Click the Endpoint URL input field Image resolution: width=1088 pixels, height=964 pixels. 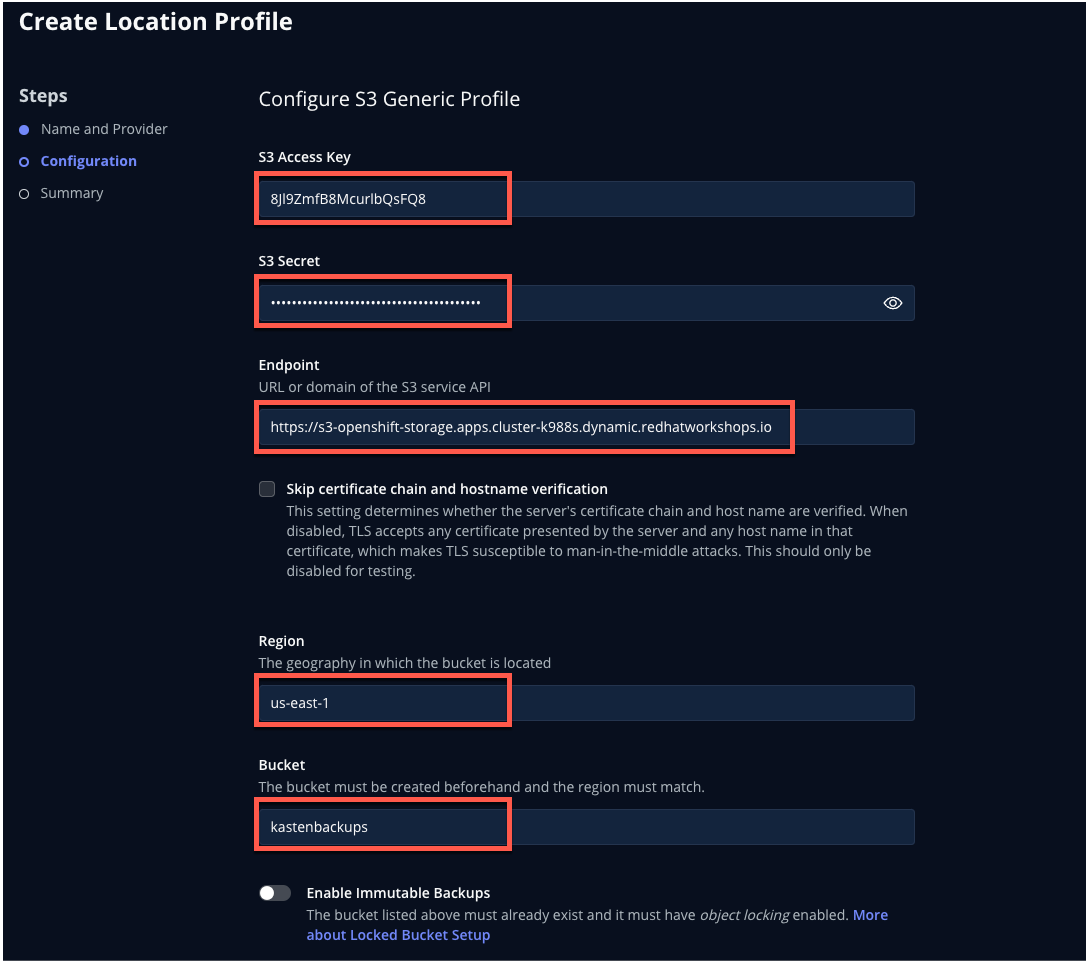coord(586,427)
